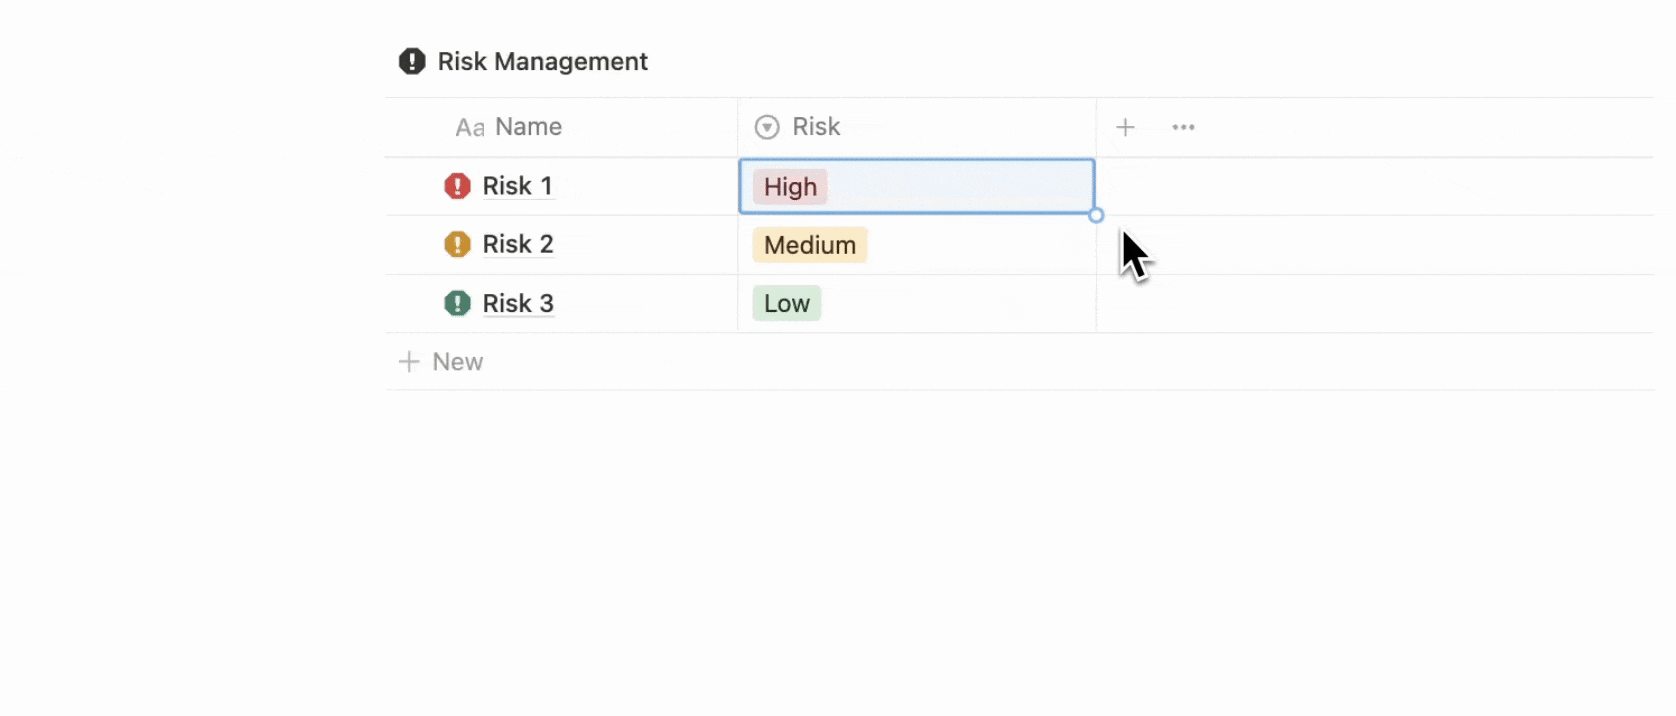Open the Medium select cell for Risk 2

pos(916,245)
